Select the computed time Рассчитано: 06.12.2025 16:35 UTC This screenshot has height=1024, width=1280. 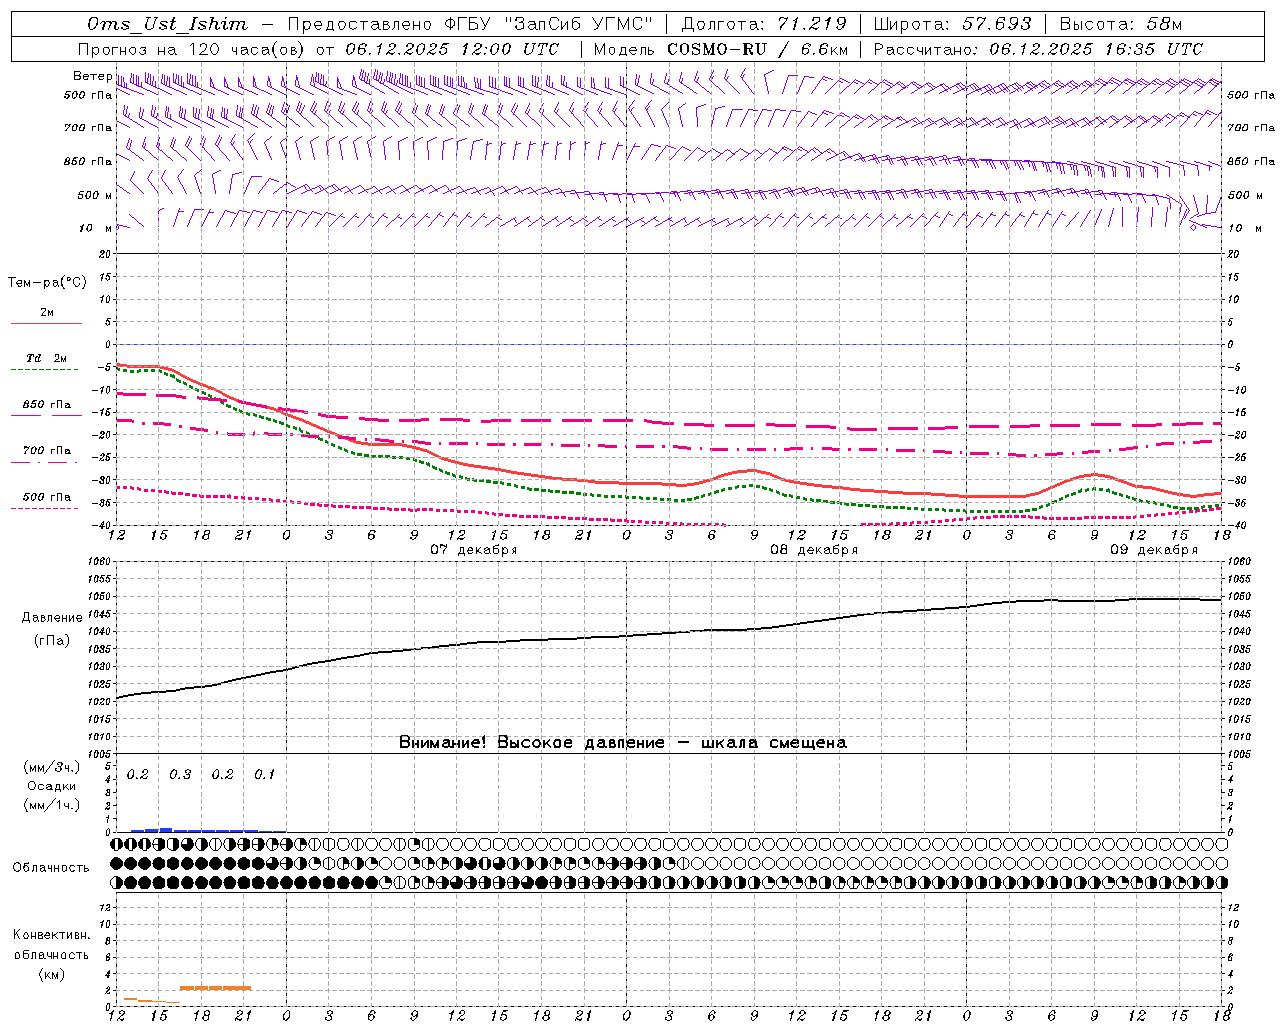(1038, 49)
